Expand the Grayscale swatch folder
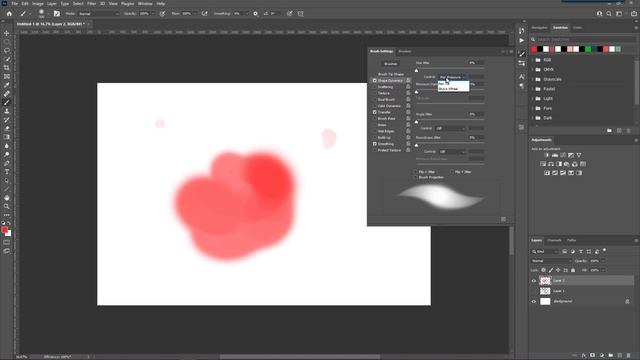 click(x=533, y=79)
